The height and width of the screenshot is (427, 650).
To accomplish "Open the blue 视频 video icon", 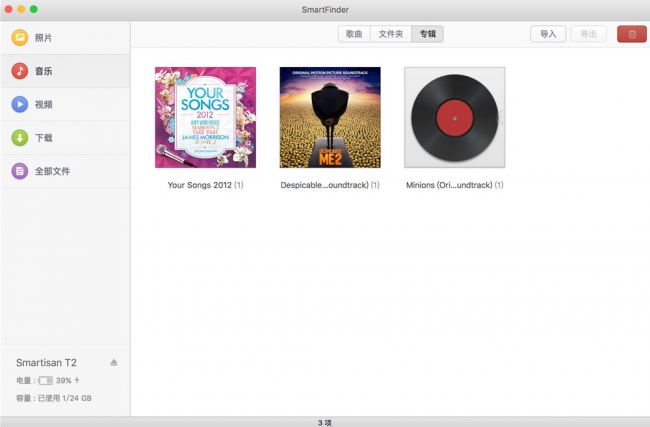I will [19, 104].
